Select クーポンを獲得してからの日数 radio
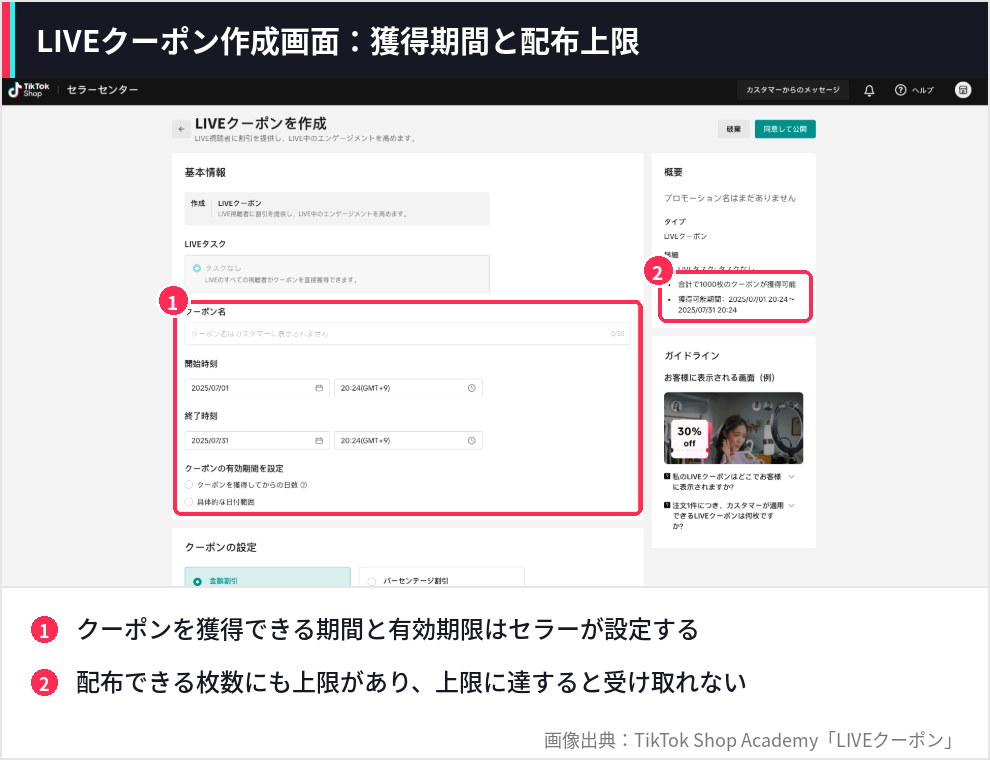990x760 pixels. pos(189,485)
